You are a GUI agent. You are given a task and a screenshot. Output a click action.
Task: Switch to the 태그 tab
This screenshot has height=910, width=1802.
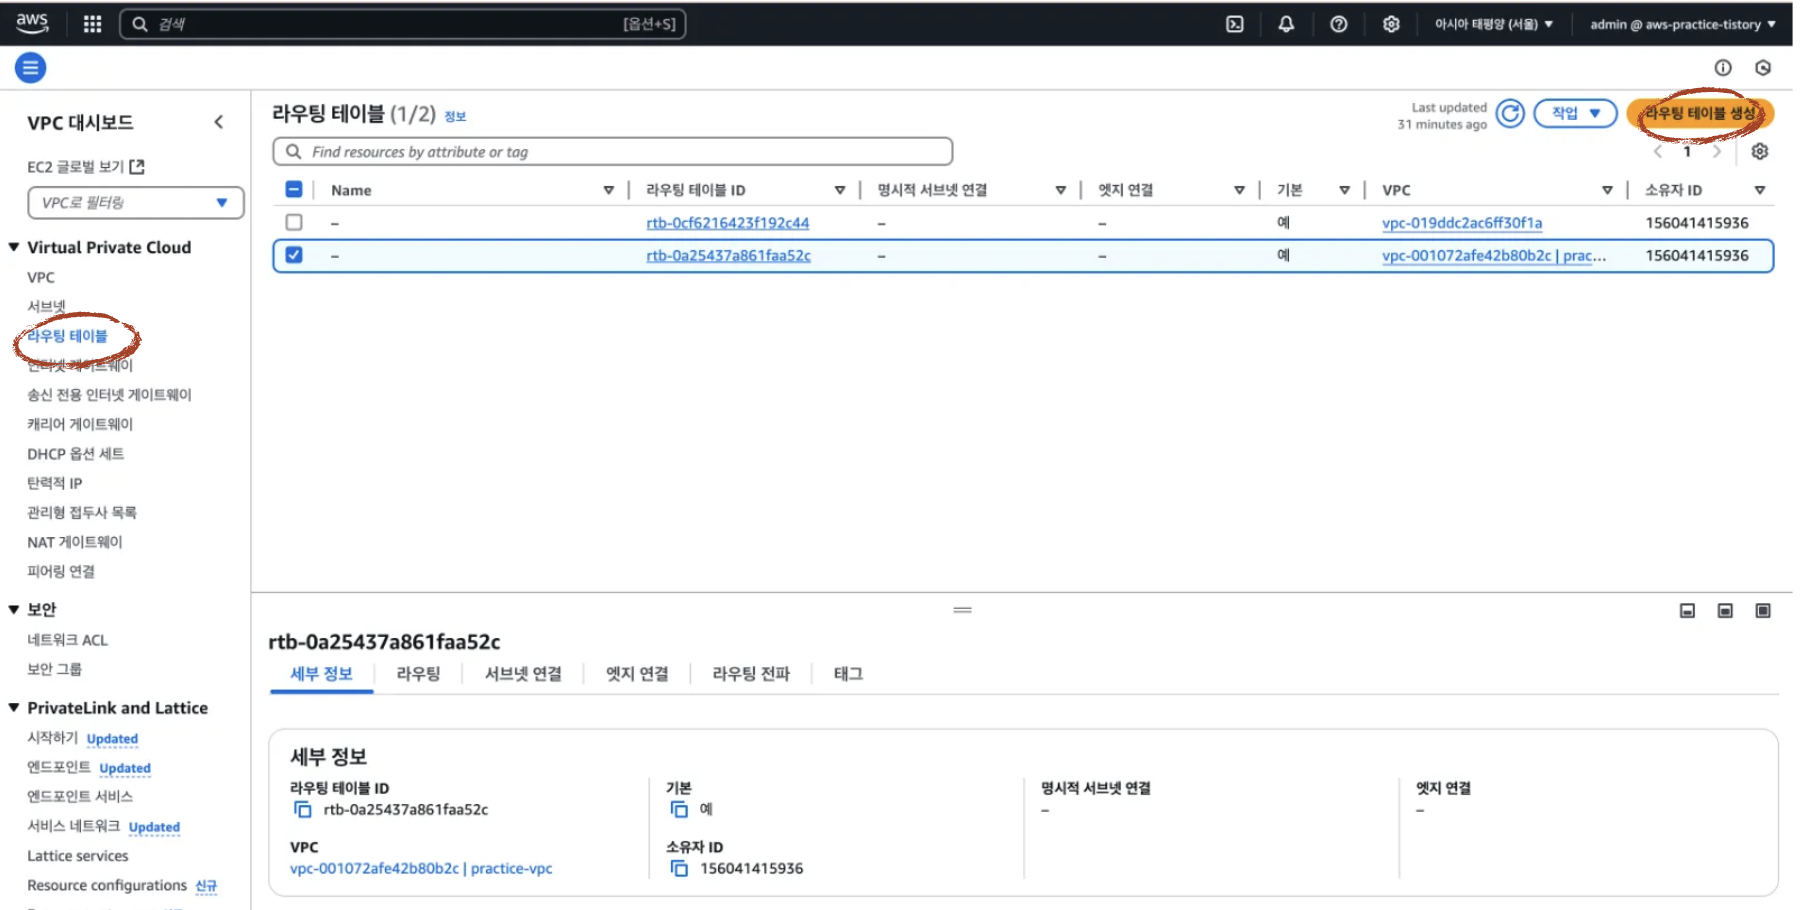(848, 674)
